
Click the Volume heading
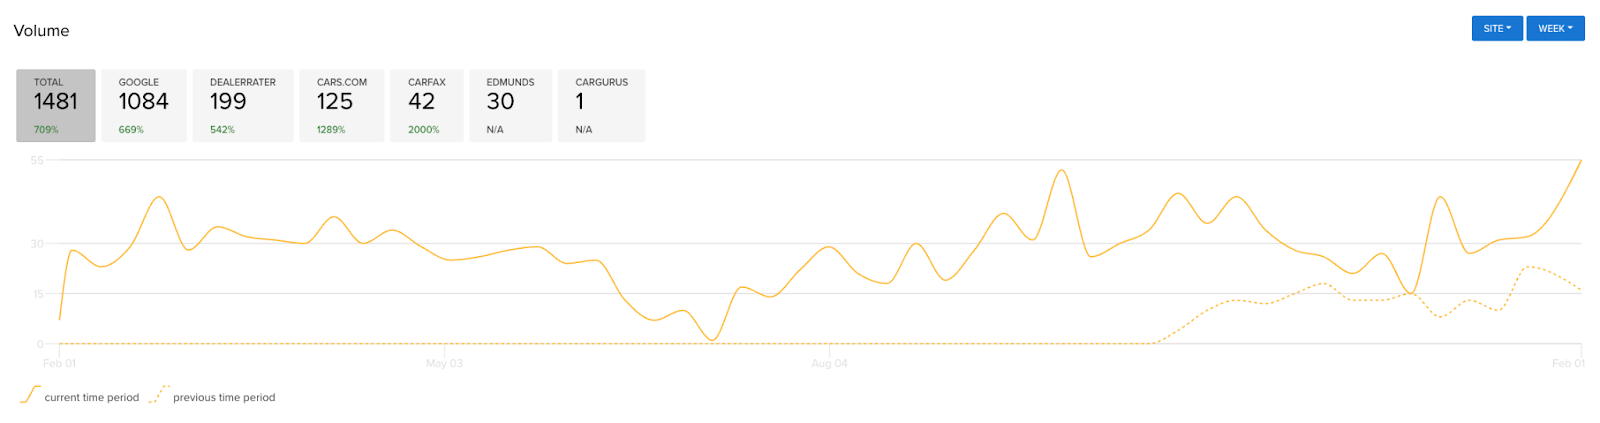point(41,31)
